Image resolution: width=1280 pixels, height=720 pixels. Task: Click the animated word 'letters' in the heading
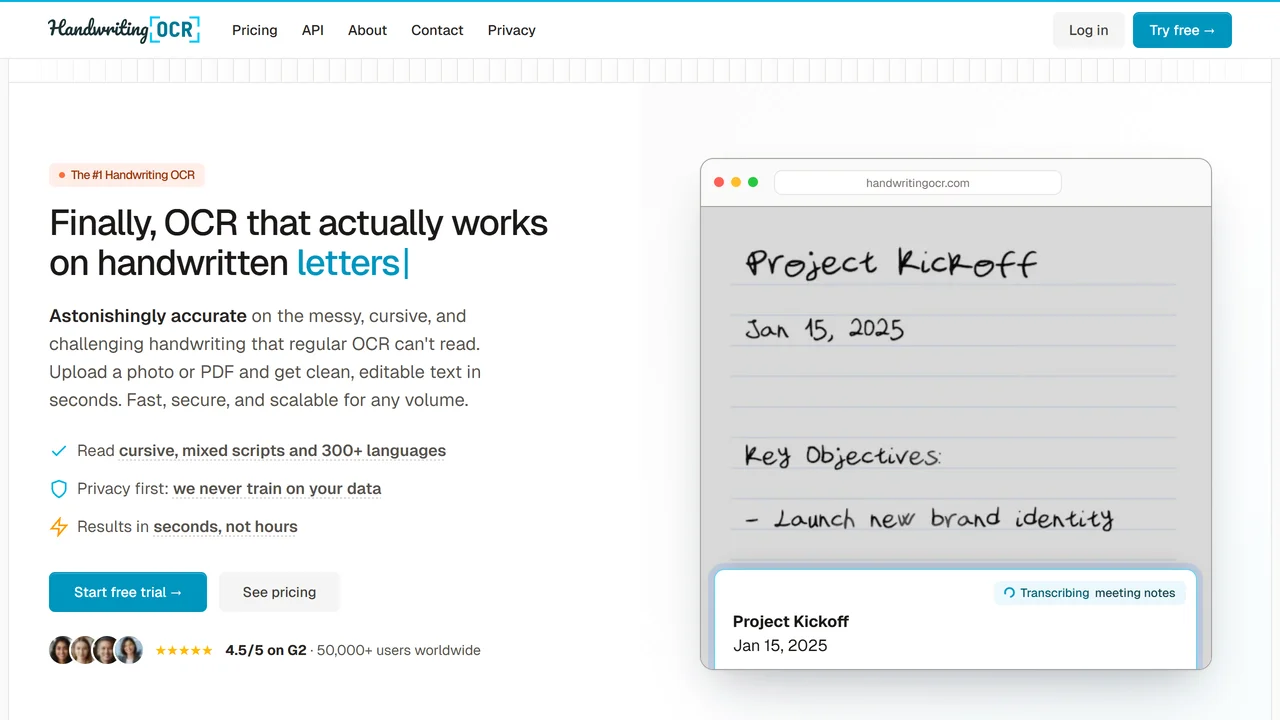[x=349, y=263]
